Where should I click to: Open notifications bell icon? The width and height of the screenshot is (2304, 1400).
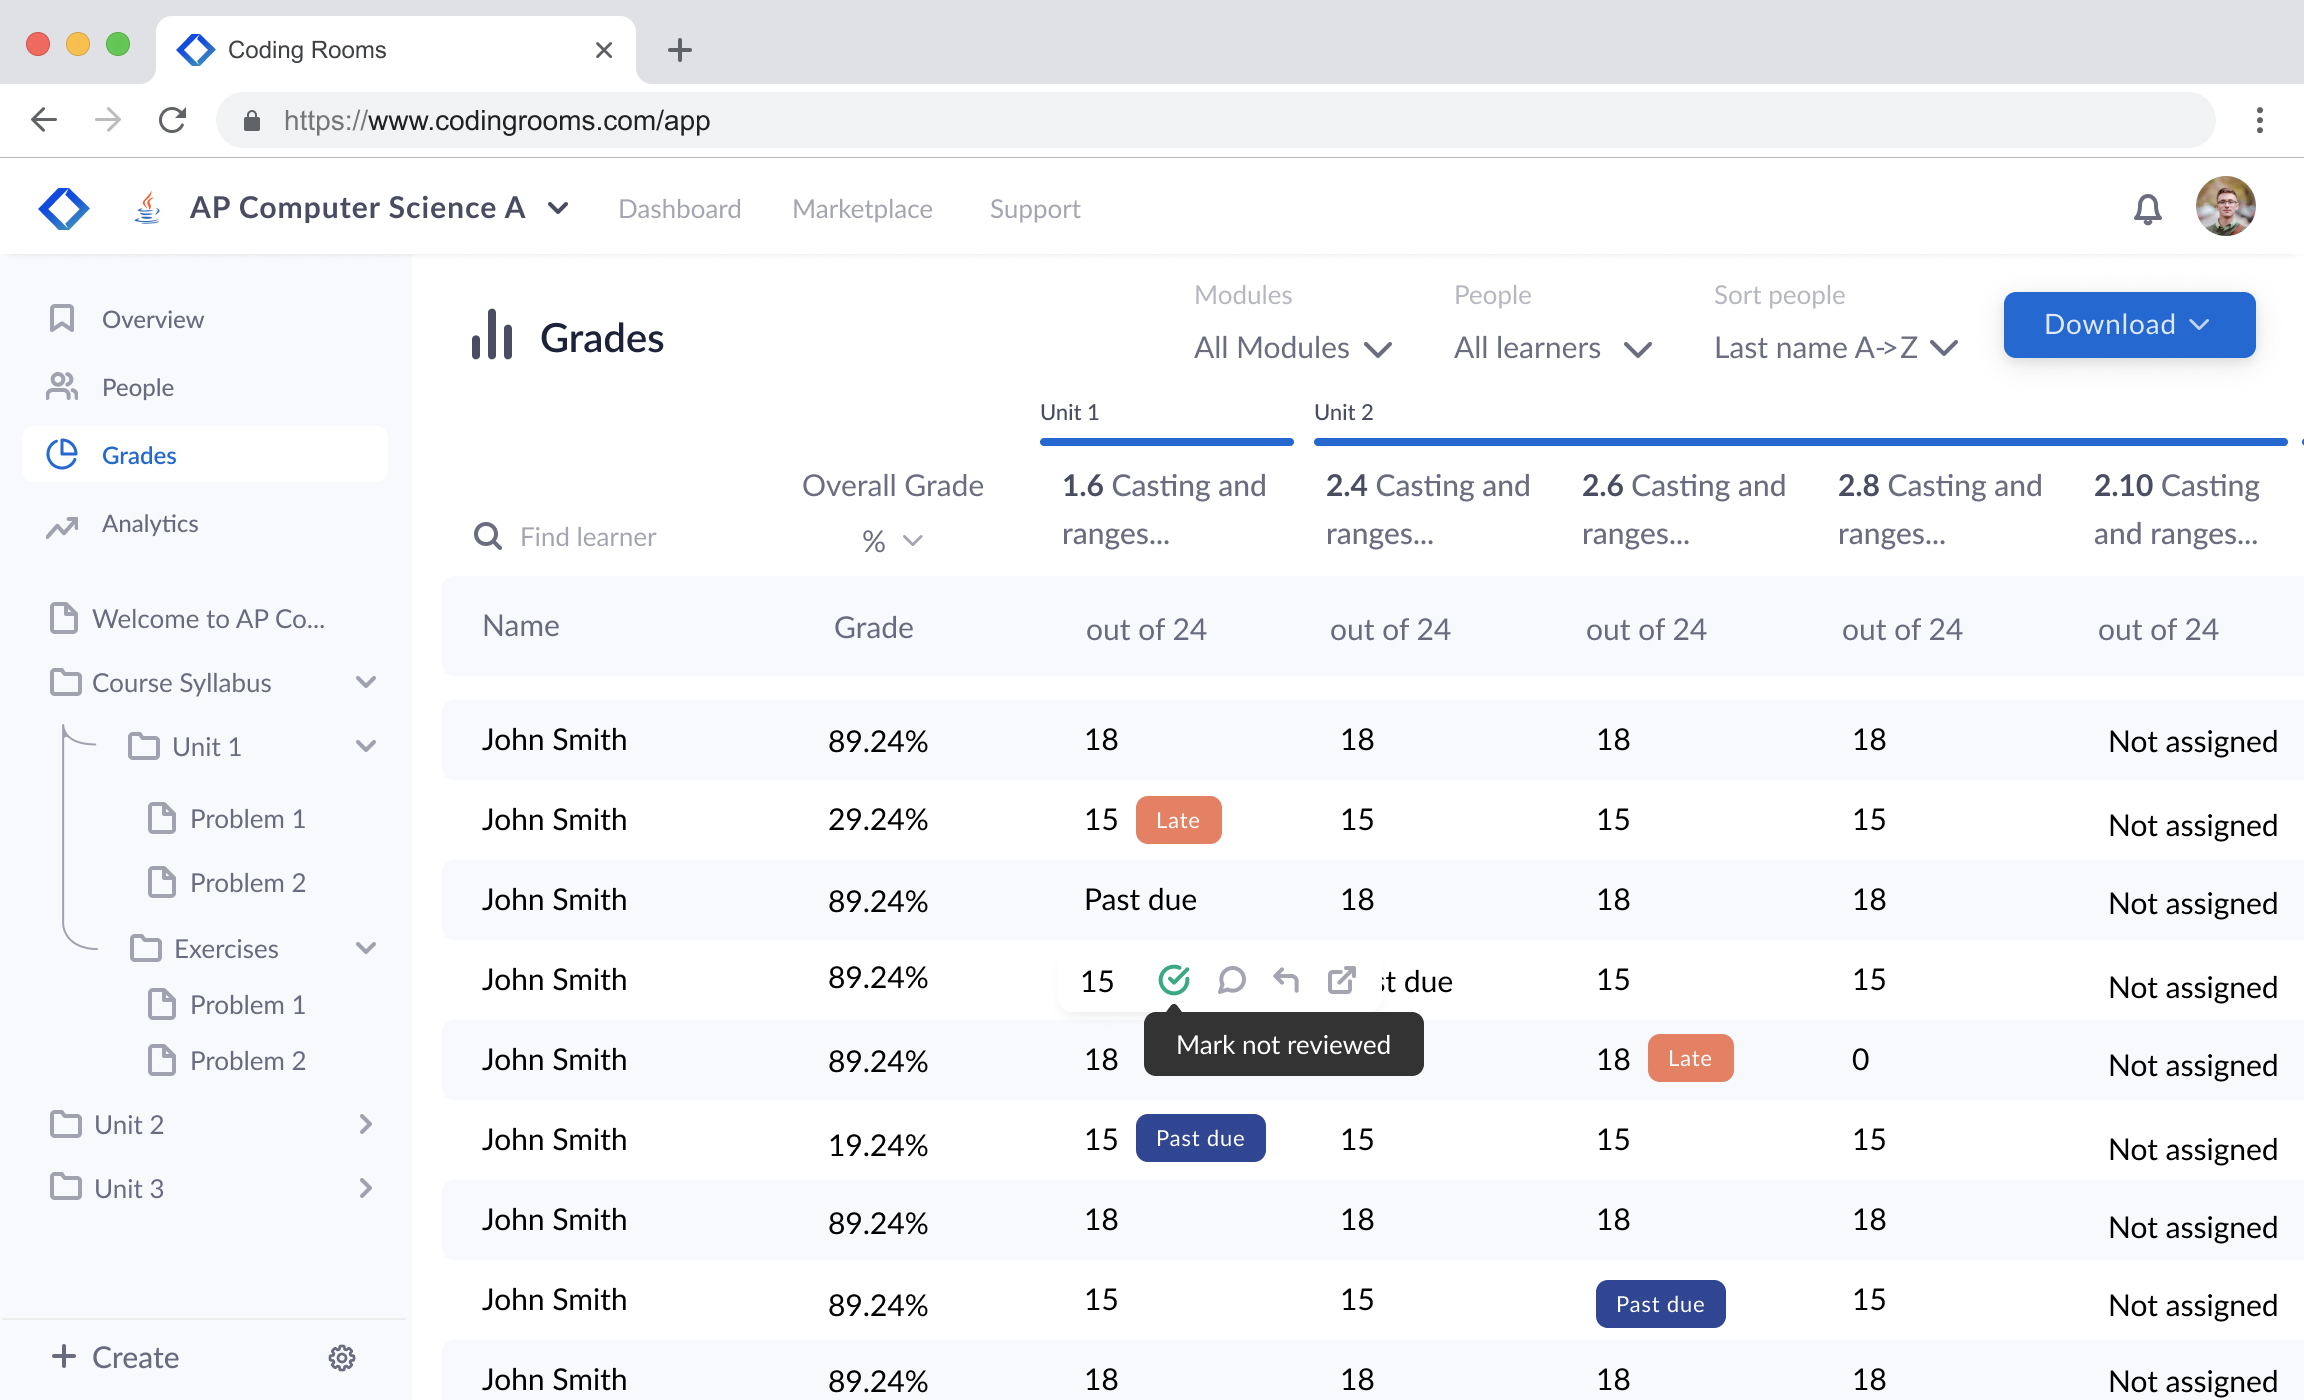[2147, 209]
